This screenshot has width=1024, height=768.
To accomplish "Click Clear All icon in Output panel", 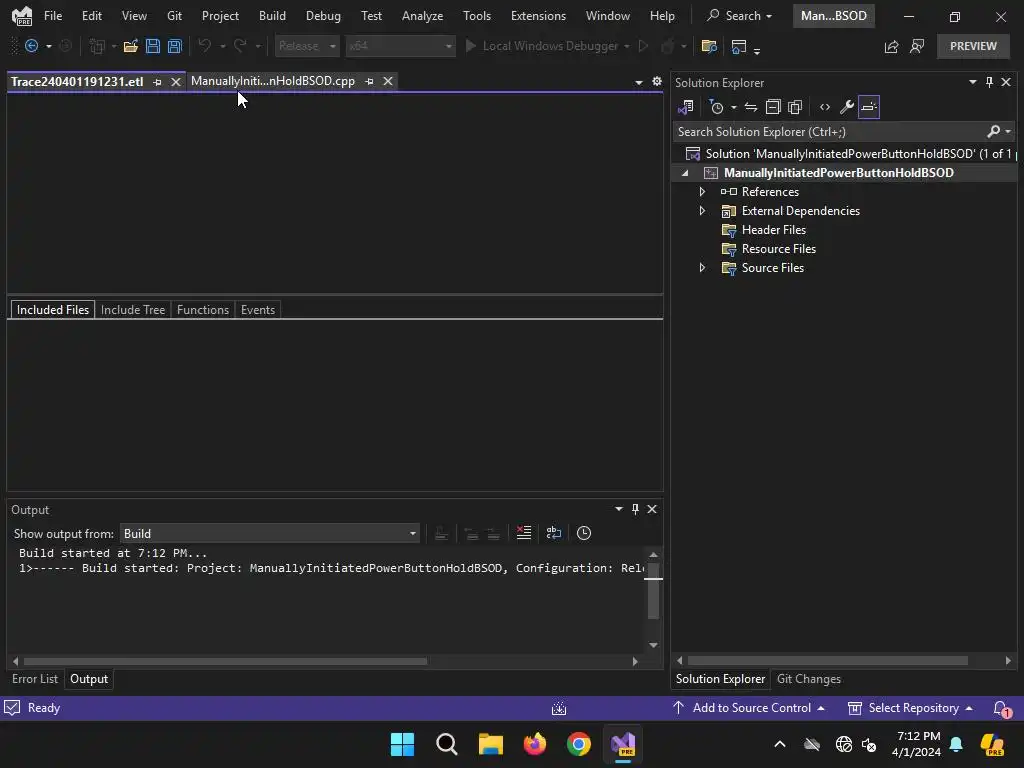I will [524, 533].
